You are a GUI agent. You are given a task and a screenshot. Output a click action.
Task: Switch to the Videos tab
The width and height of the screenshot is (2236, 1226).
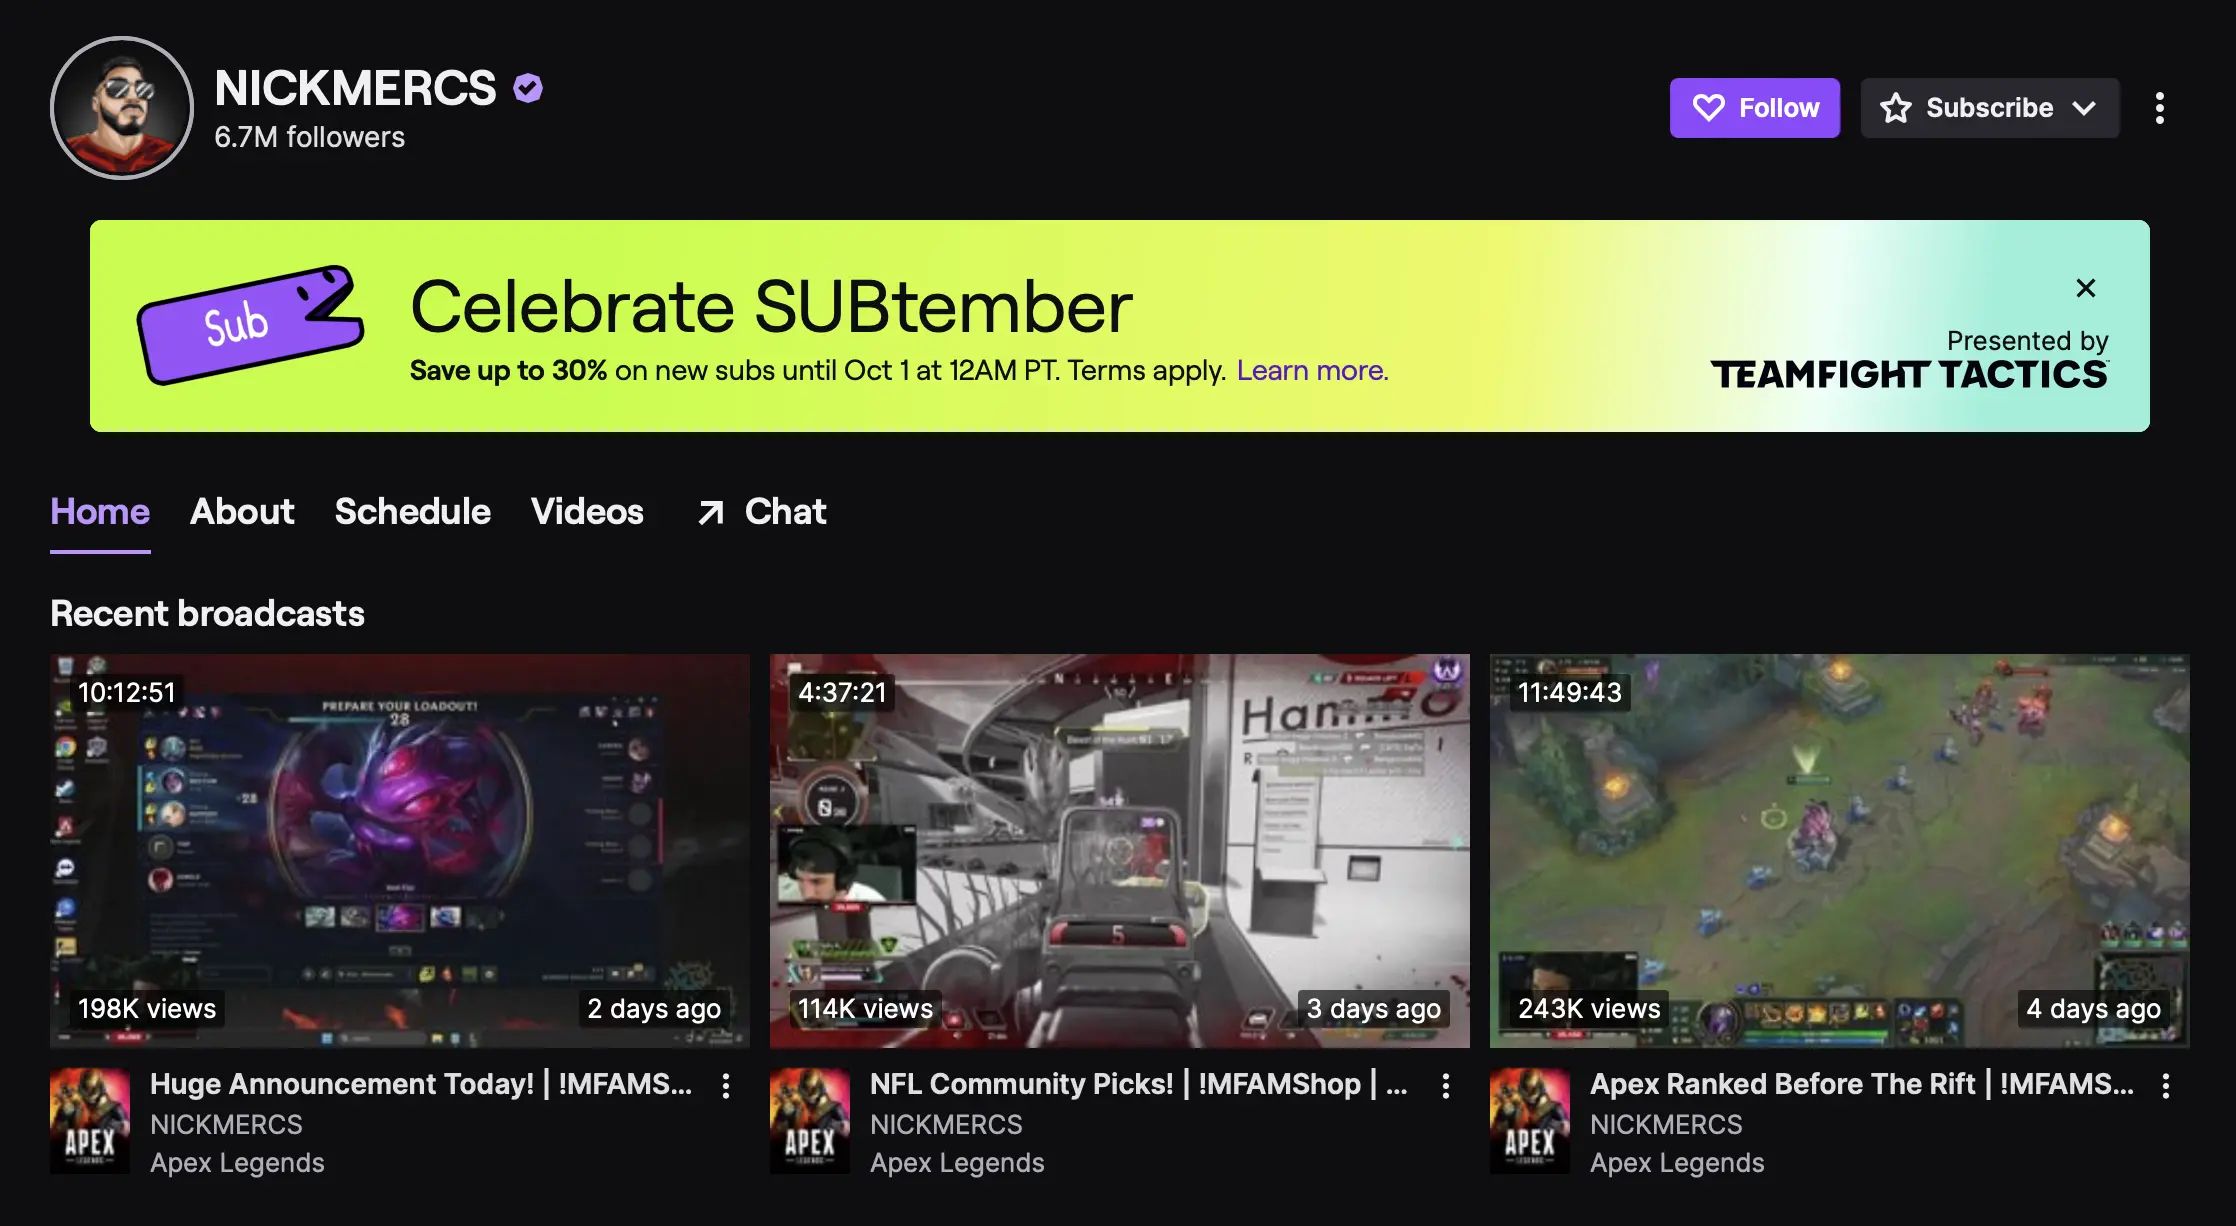coord(587,510)
